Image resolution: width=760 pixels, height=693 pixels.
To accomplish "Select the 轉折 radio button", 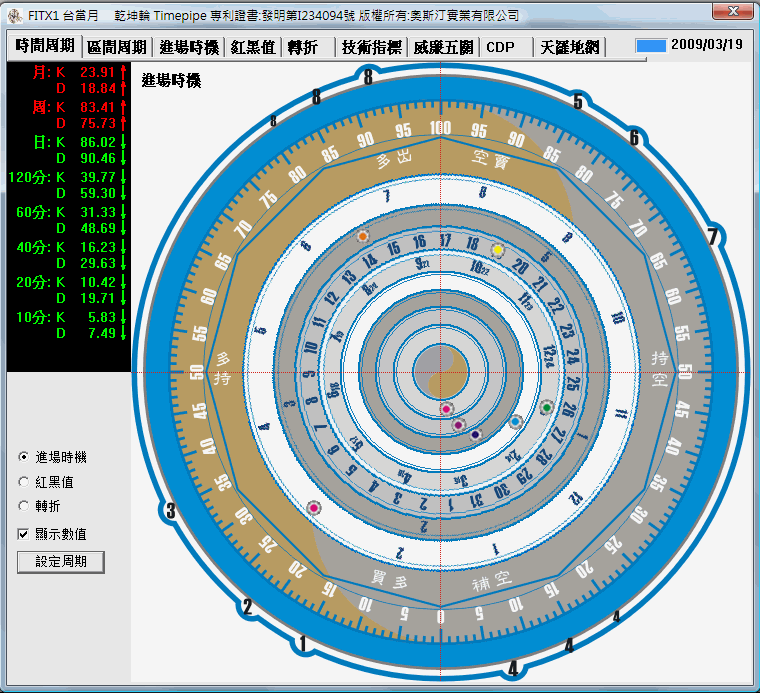I will click(x=23, y=506).
